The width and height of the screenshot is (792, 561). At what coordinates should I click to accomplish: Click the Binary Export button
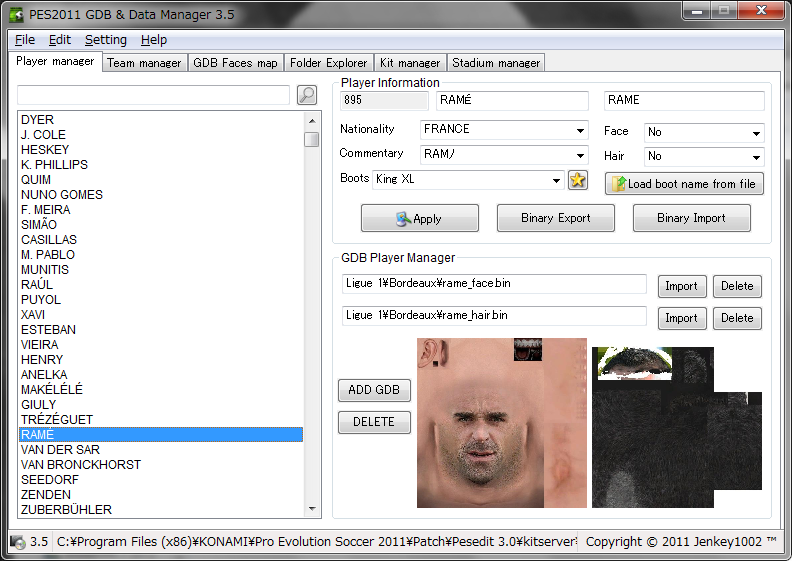[x=555, y=218]
